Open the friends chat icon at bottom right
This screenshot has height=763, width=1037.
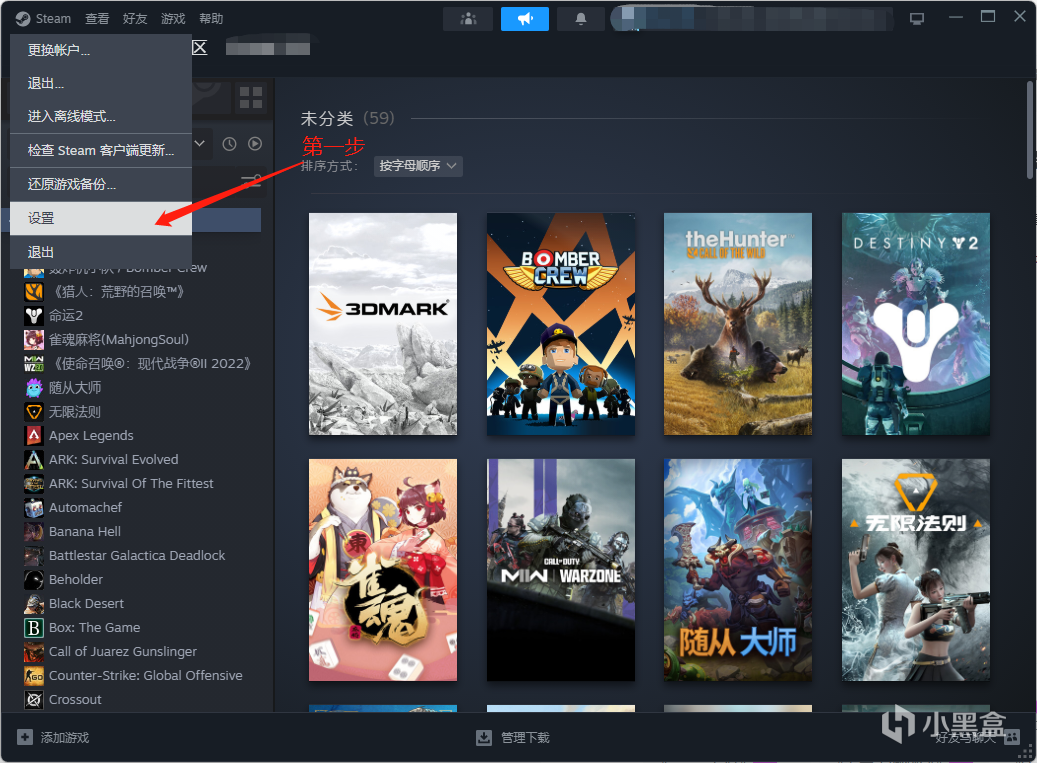[1012, 737]
